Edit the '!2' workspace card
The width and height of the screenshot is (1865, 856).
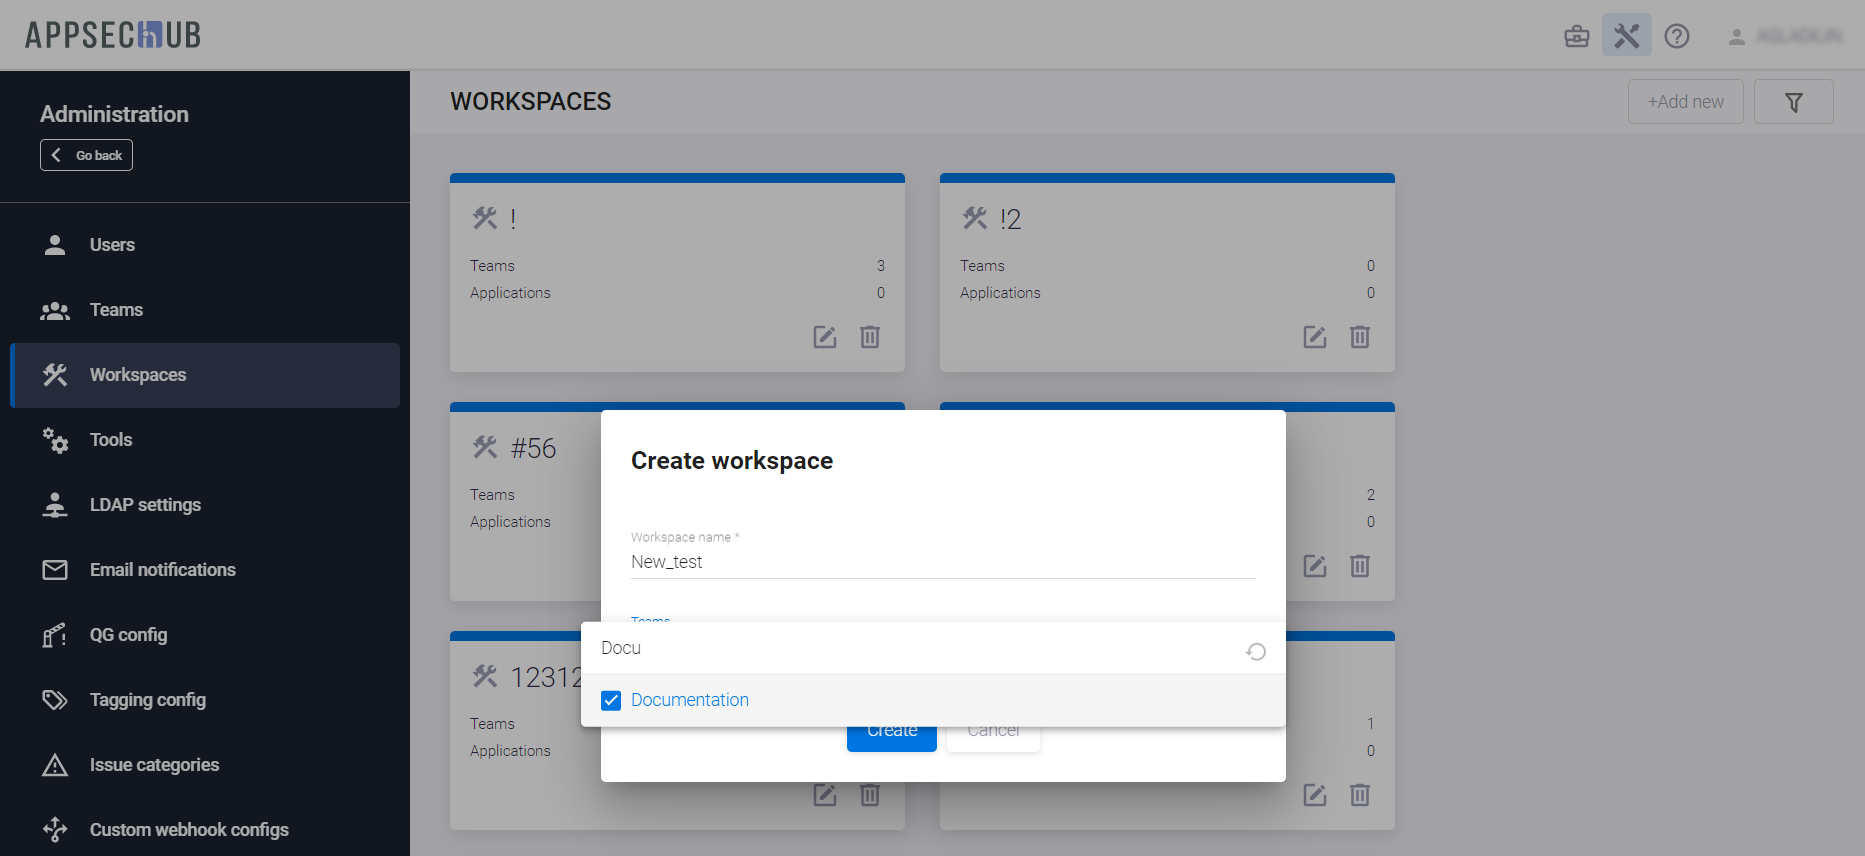pos(1314,337)
